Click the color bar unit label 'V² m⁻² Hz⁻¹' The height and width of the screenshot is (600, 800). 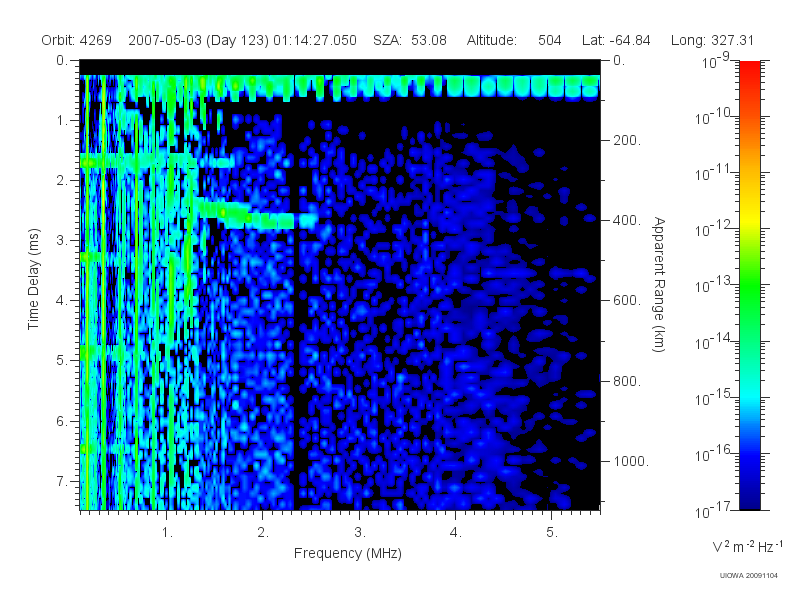coord(747,547)
